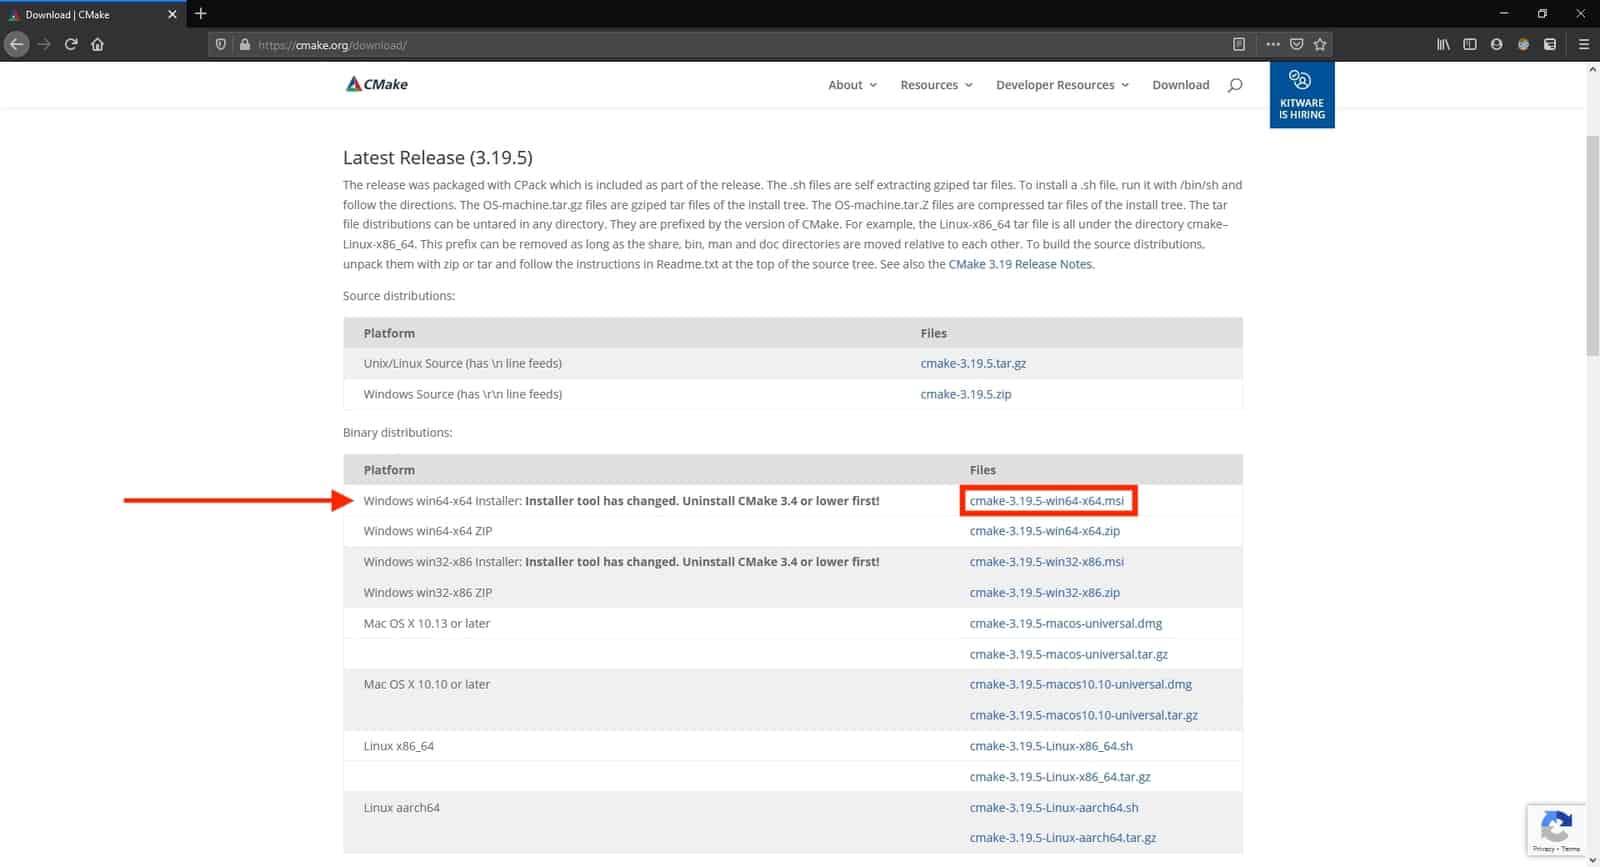The width and height of the screenshot is (1600, 867).
Task: Download cmake-3.19.5-Linux-x86_64.tar.gz
Action: [x=1060, y=777]
